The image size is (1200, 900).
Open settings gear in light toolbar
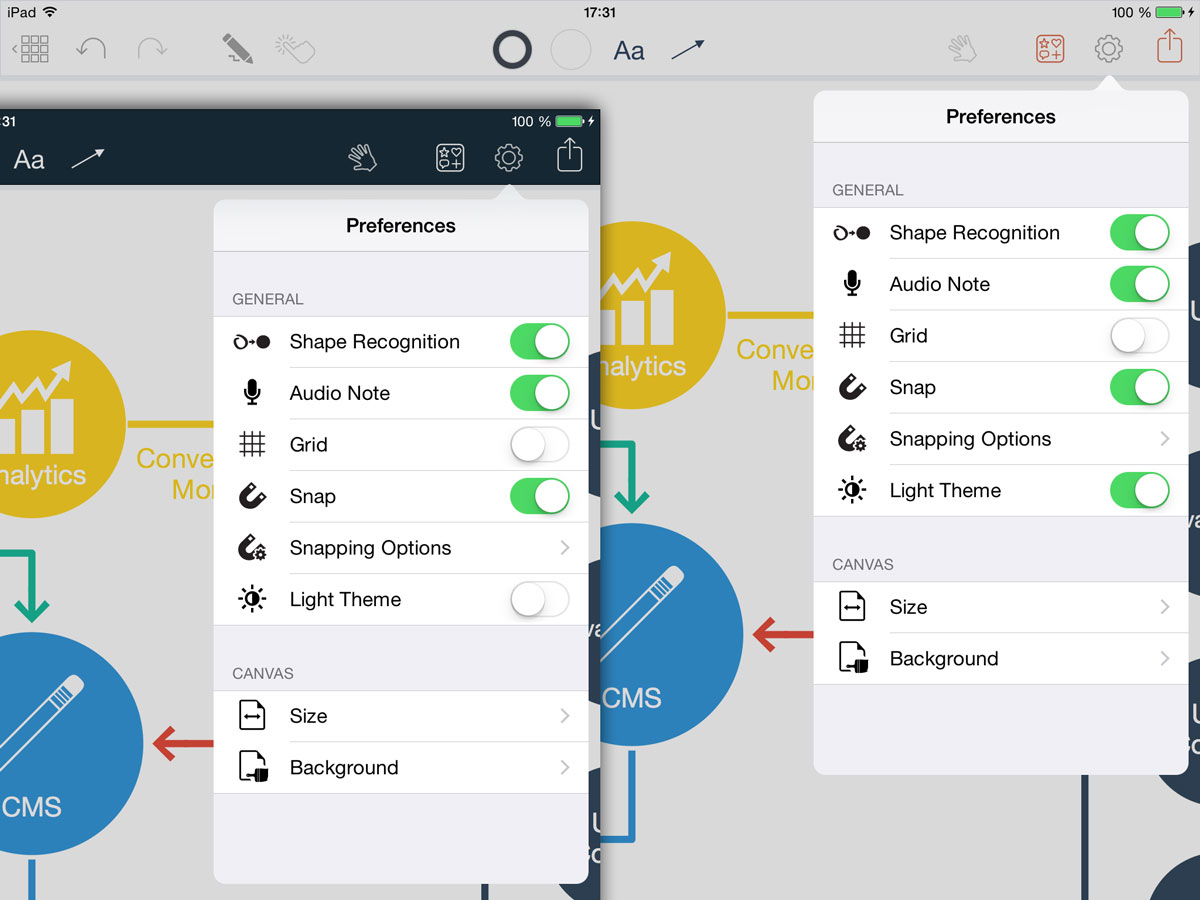coord(1108,49)
